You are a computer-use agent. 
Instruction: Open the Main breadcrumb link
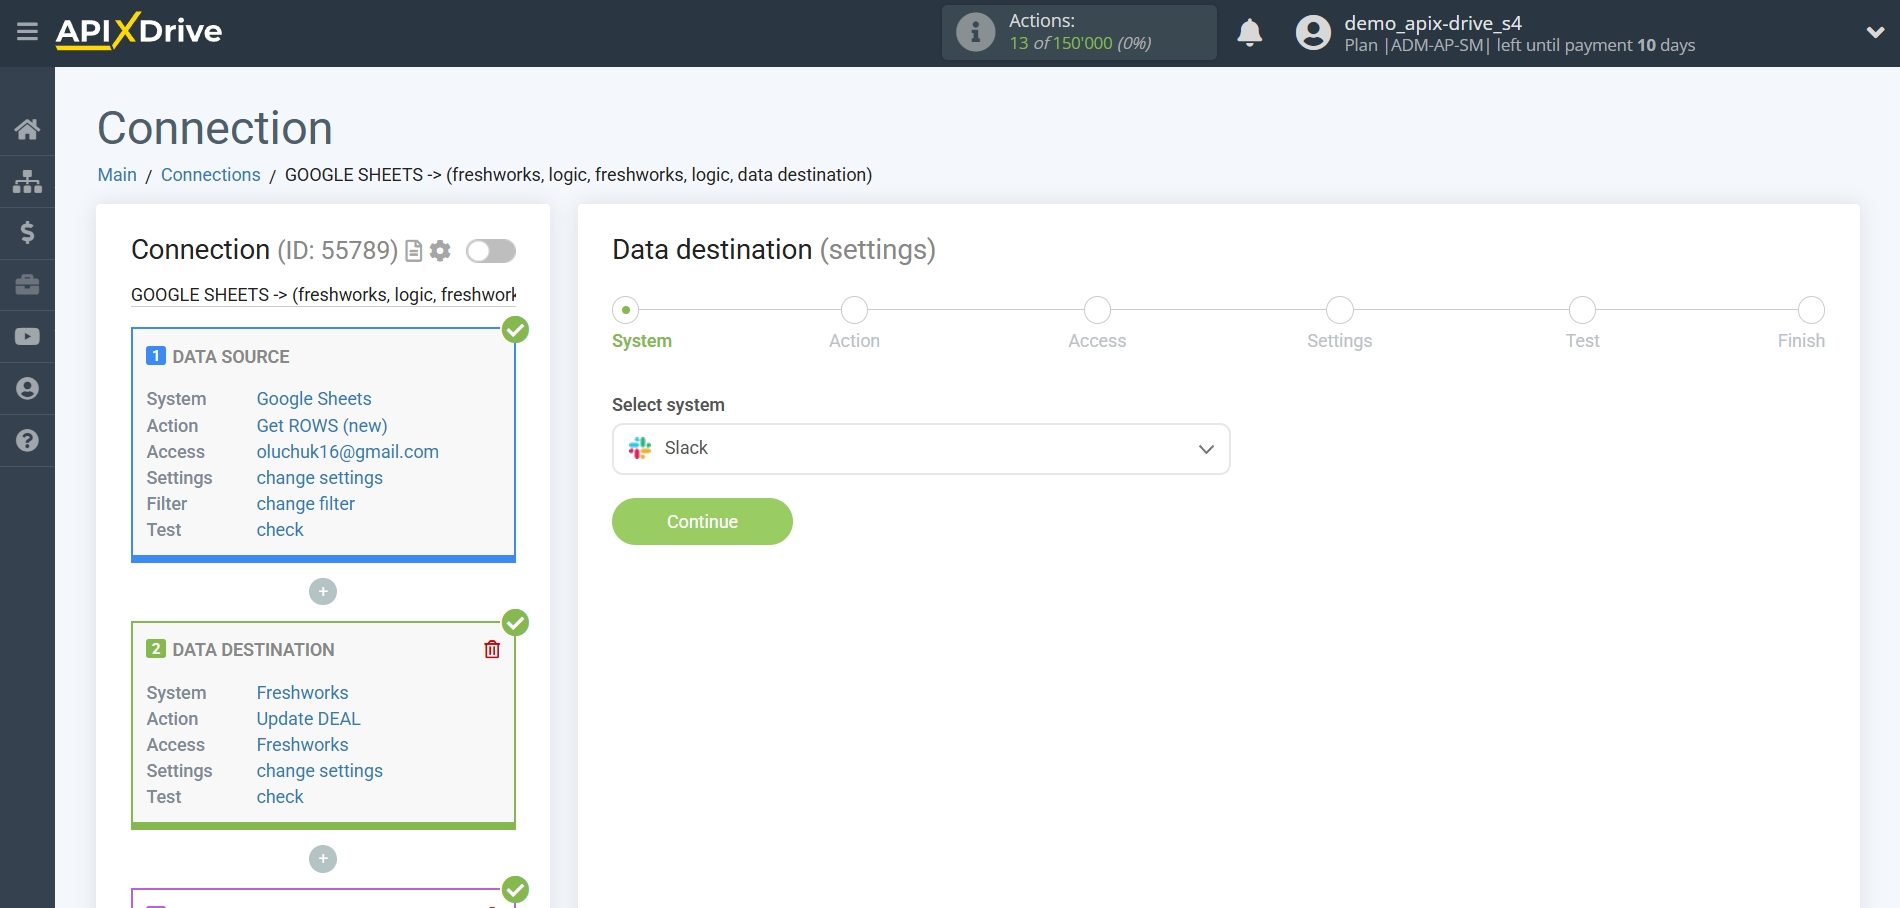pos(117,175)
